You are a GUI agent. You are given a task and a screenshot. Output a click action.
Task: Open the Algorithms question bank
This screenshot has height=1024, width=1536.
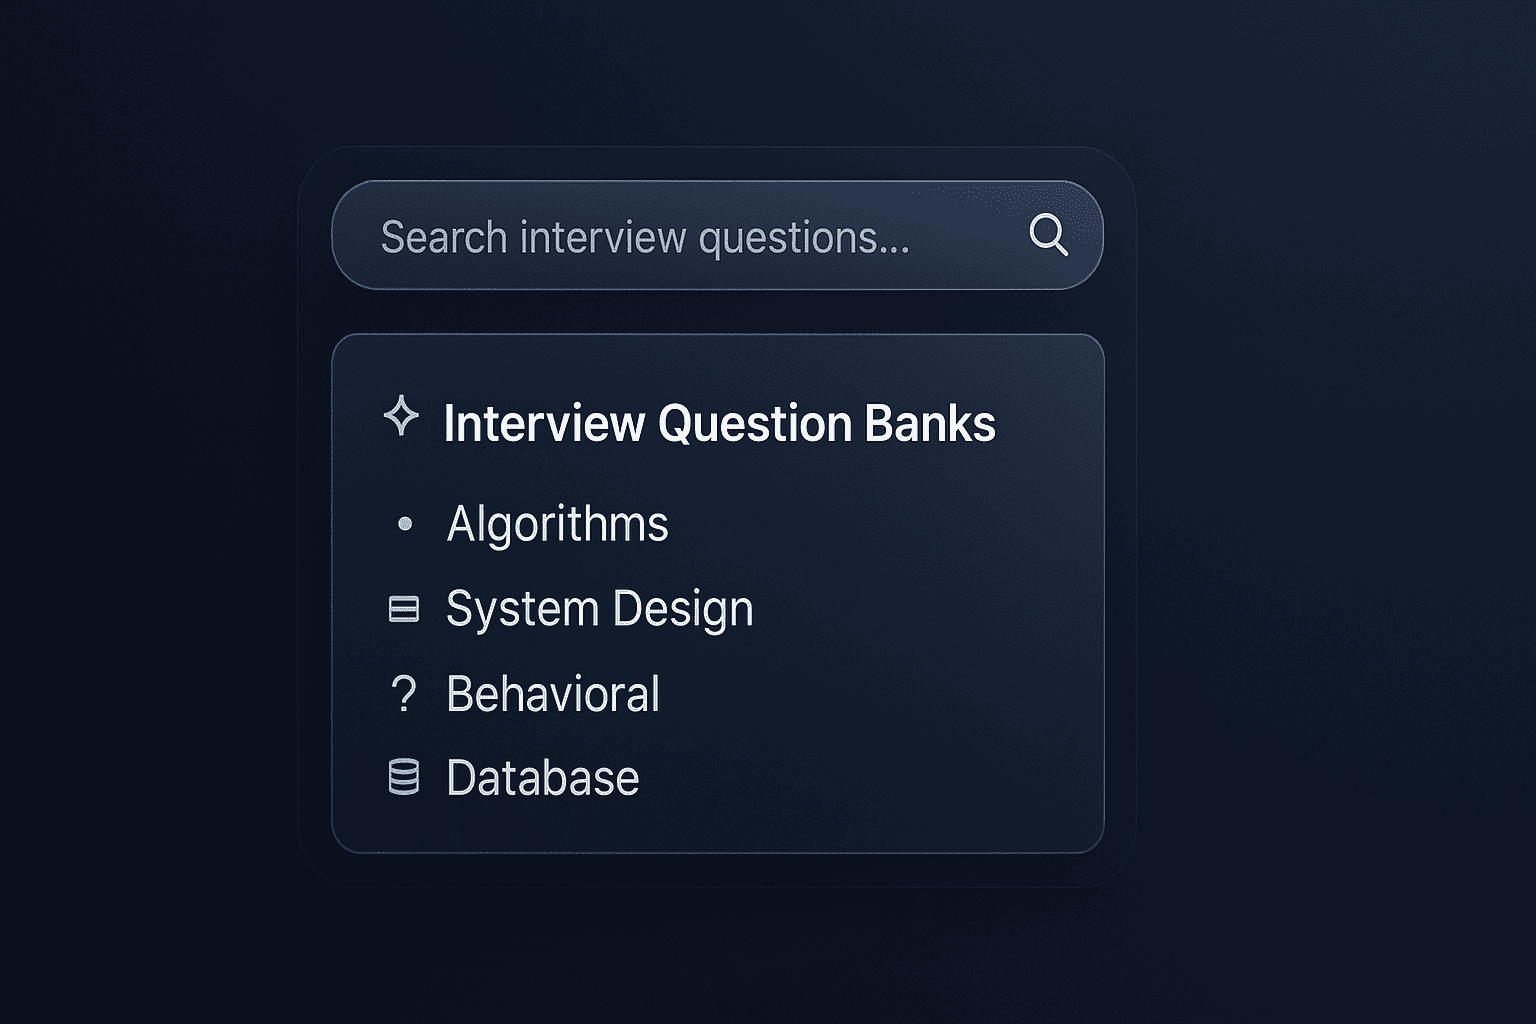pos(557,524)
